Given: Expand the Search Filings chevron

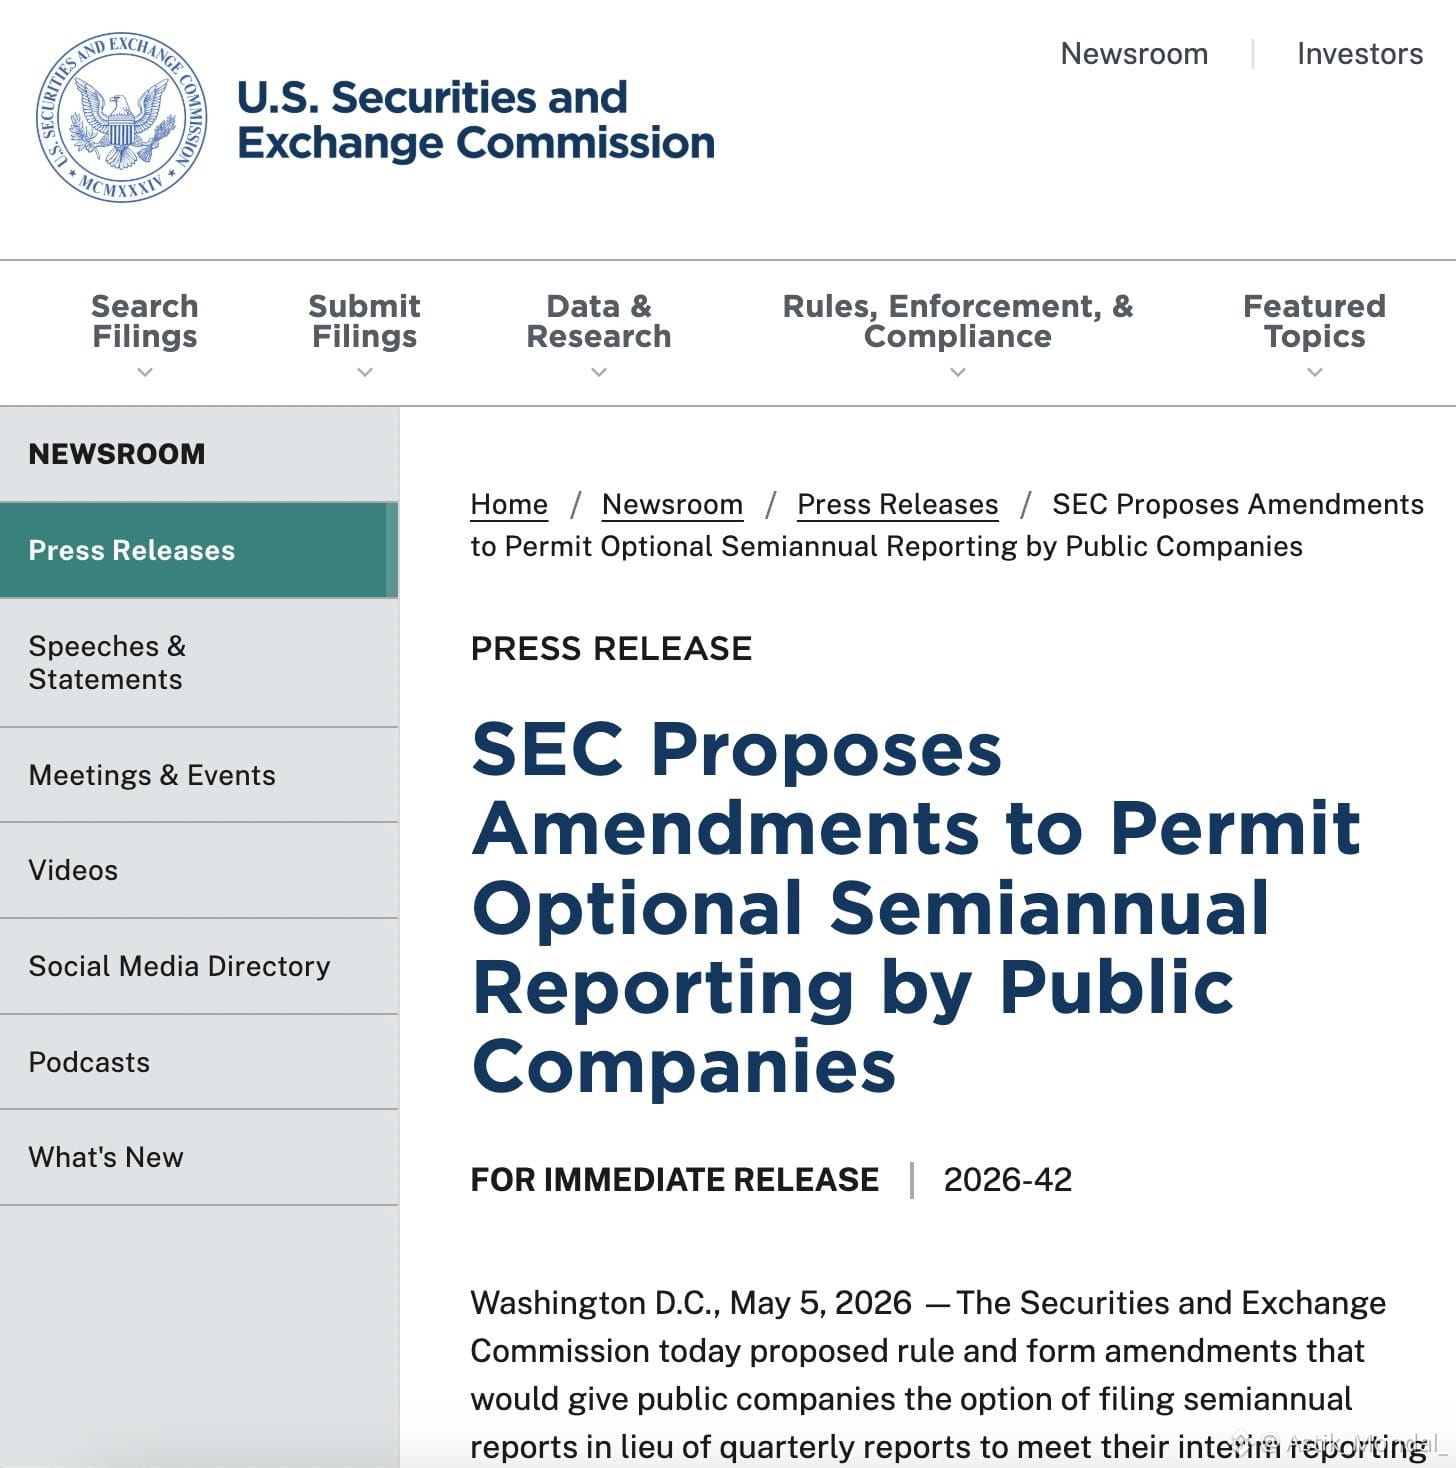Looking at the screenshot, I should tap(145, 372).
